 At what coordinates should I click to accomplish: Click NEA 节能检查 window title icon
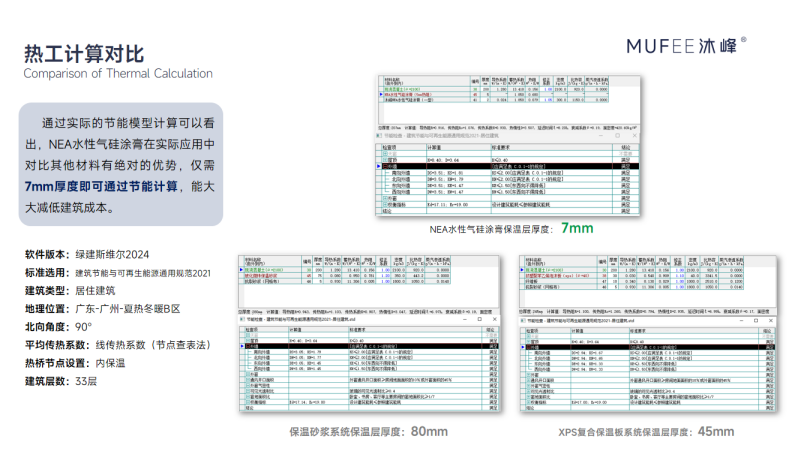(380, 136)
